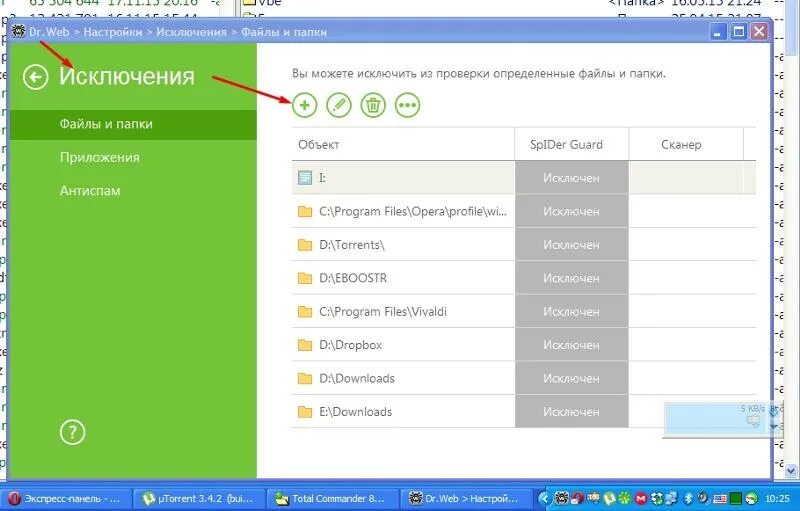Click down arrow of background Total Commander scrollbar
Screen dimensions: 800x511
point(793,471)
